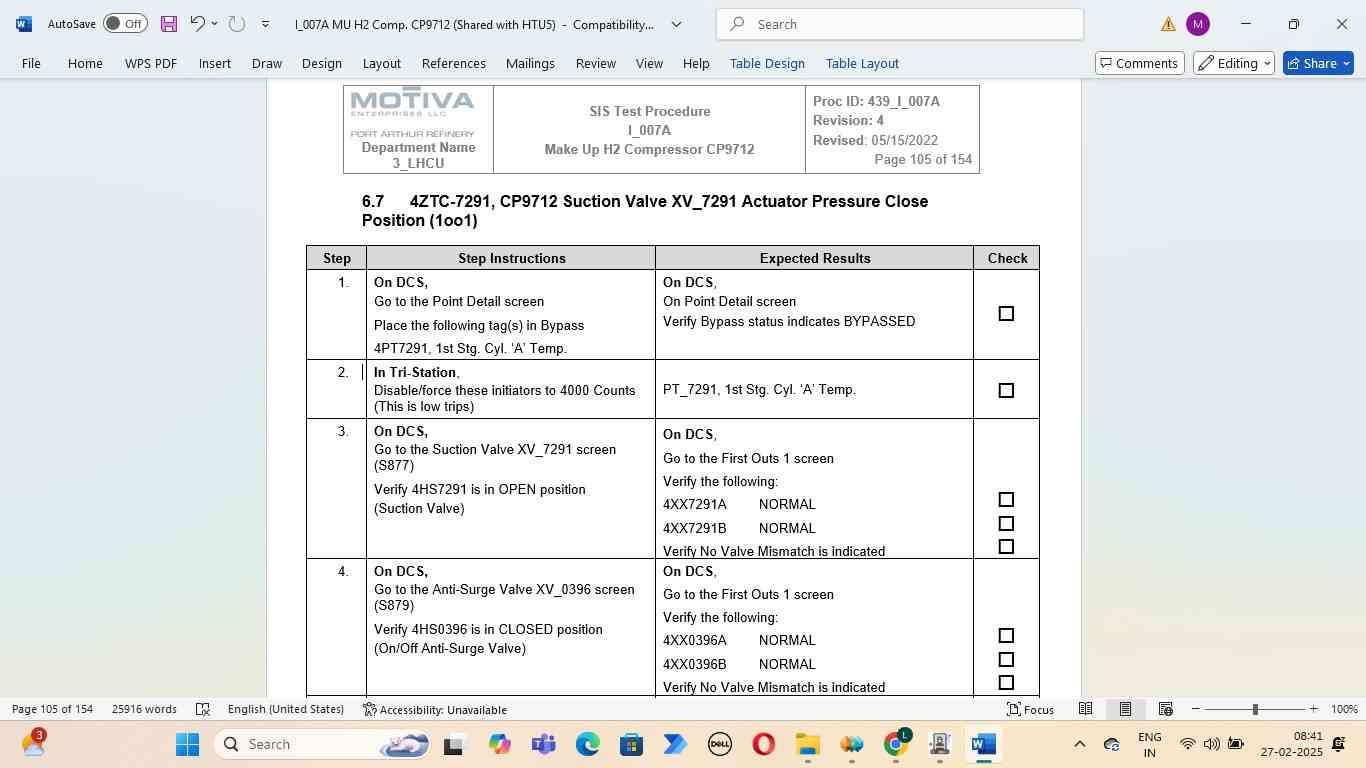The image size is (1366, 768).
Task: Toggle AutoSave switch
Action: point(125,24)
